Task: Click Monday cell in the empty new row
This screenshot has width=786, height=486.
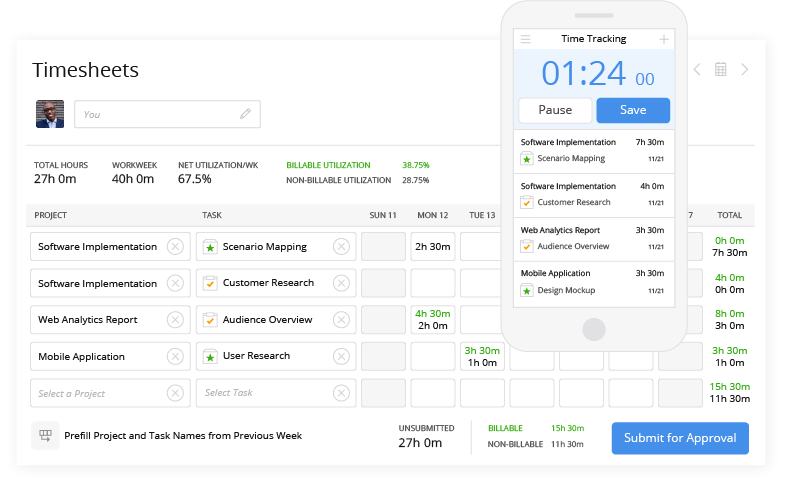Action: (x=433, y=393)
